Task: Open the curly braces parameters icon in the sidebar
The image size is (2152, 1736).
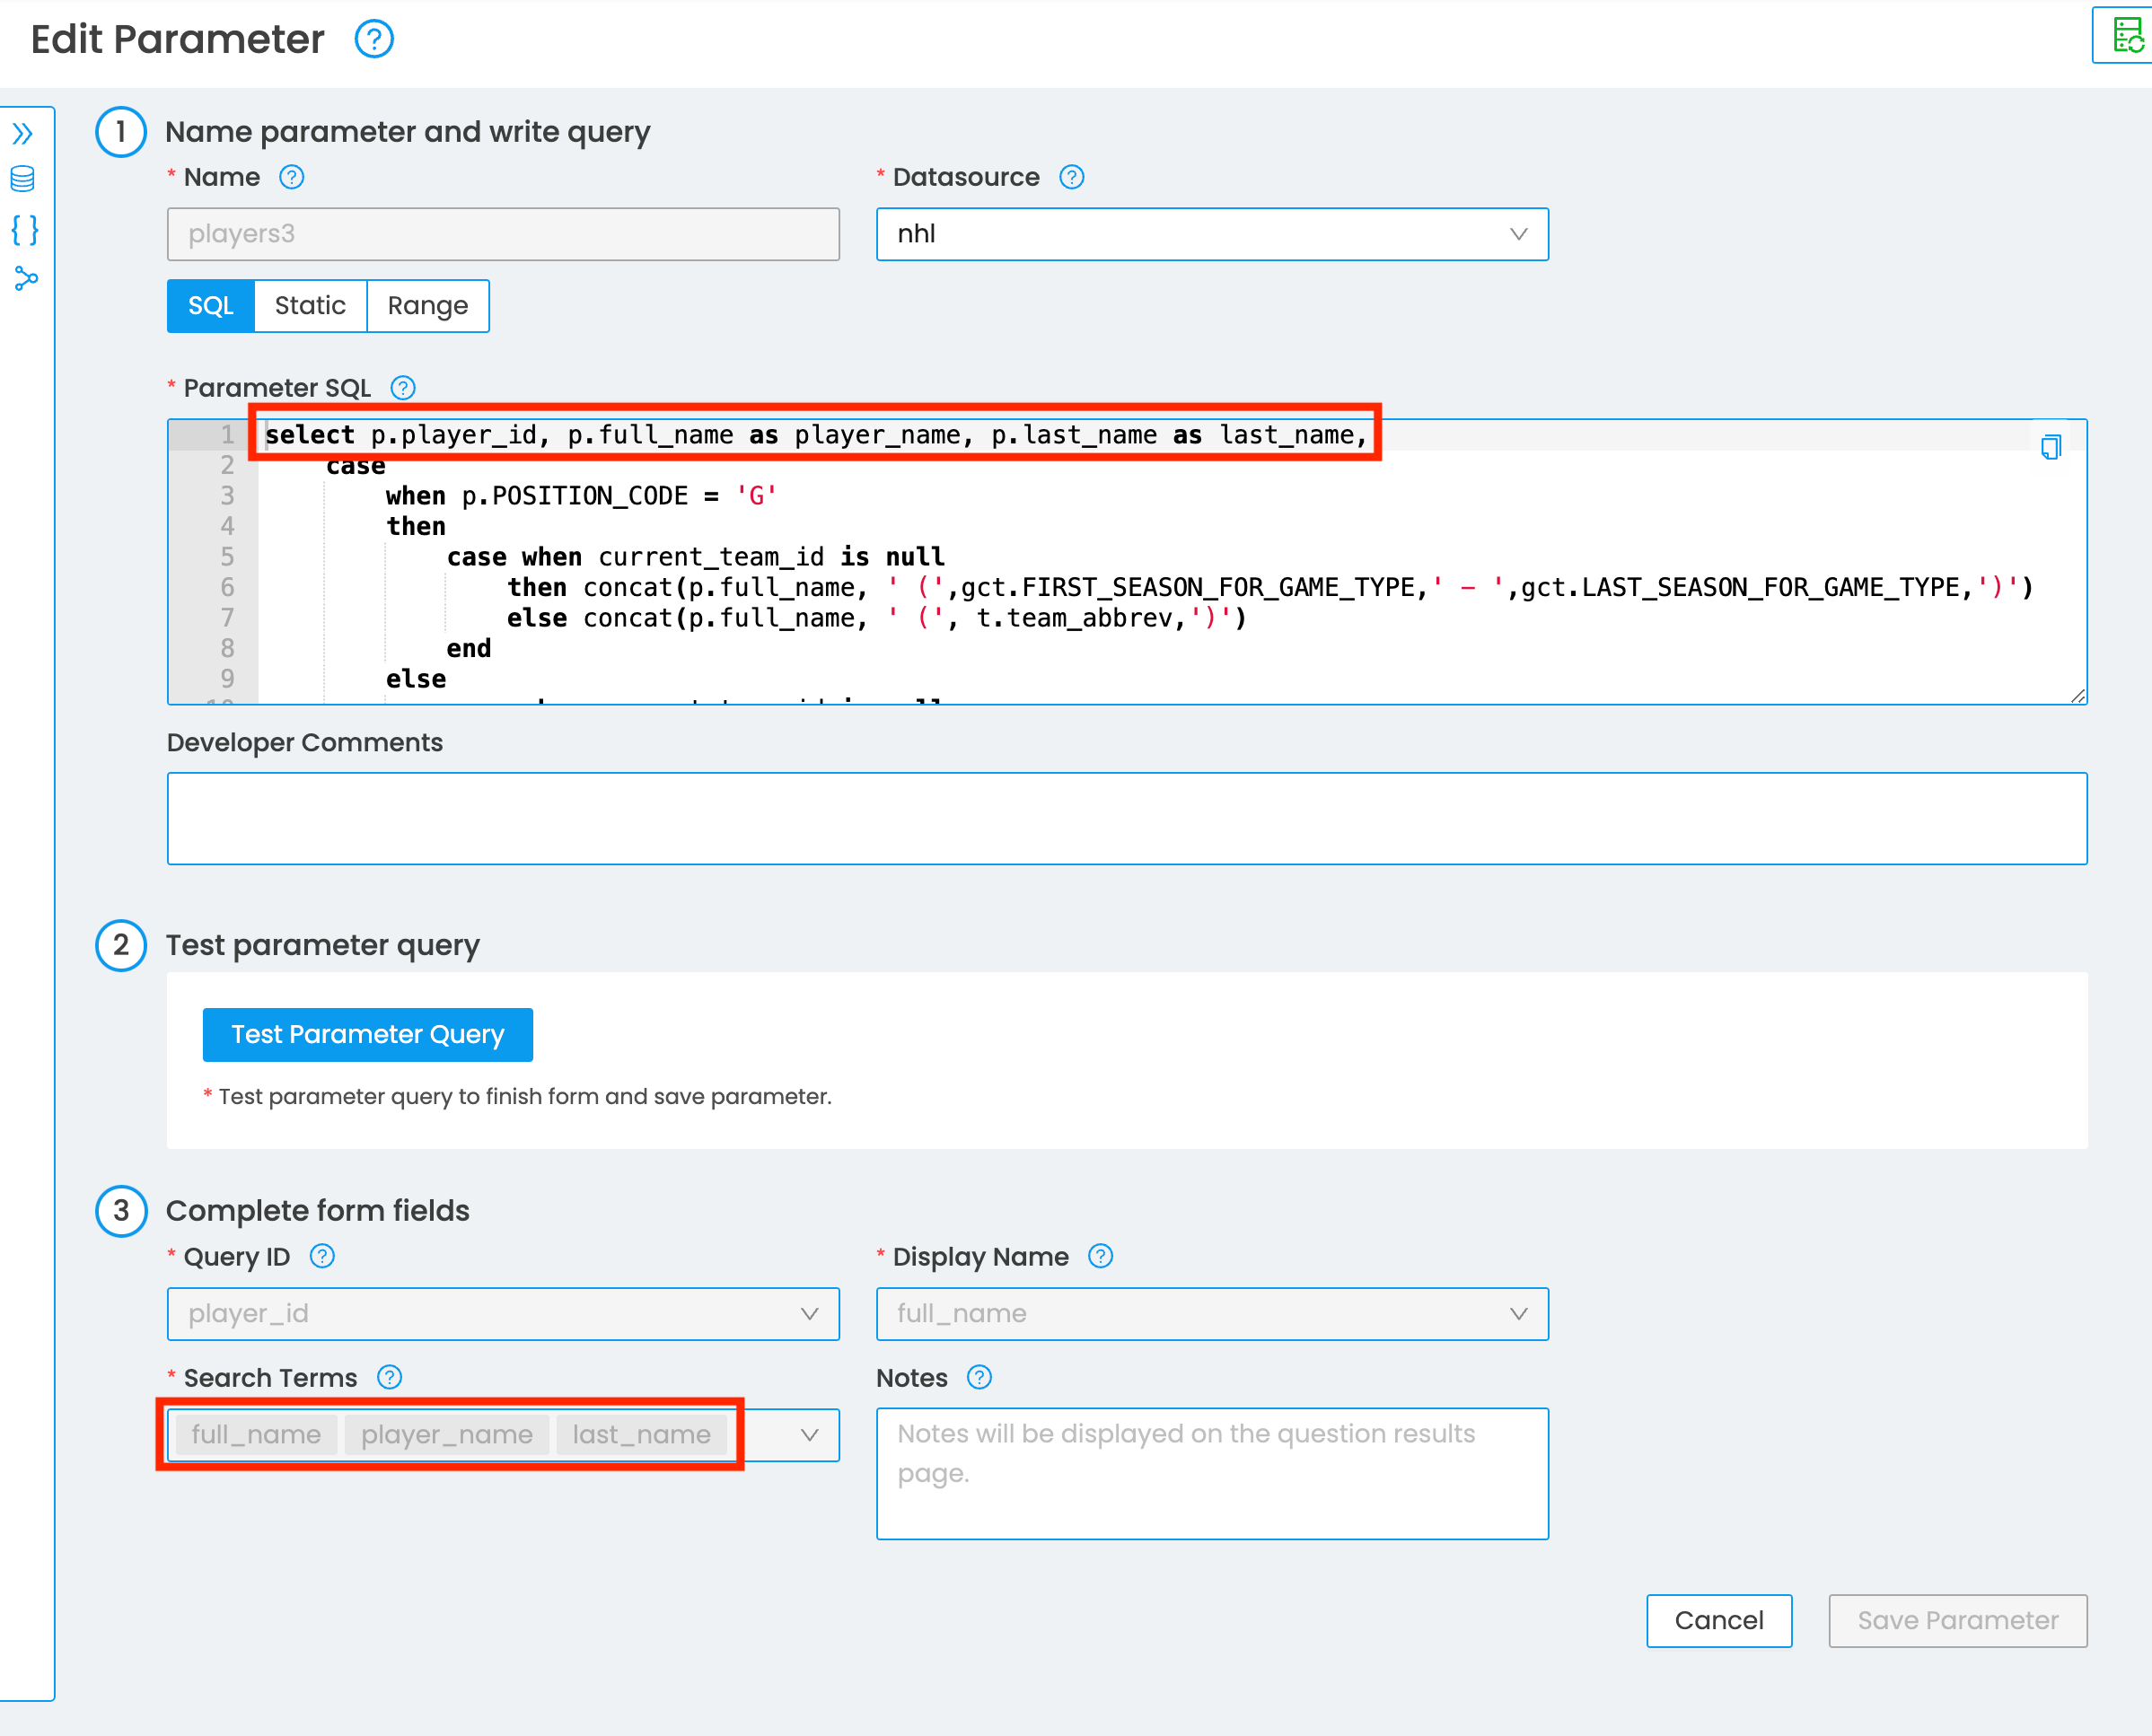Action: (24, 230)
